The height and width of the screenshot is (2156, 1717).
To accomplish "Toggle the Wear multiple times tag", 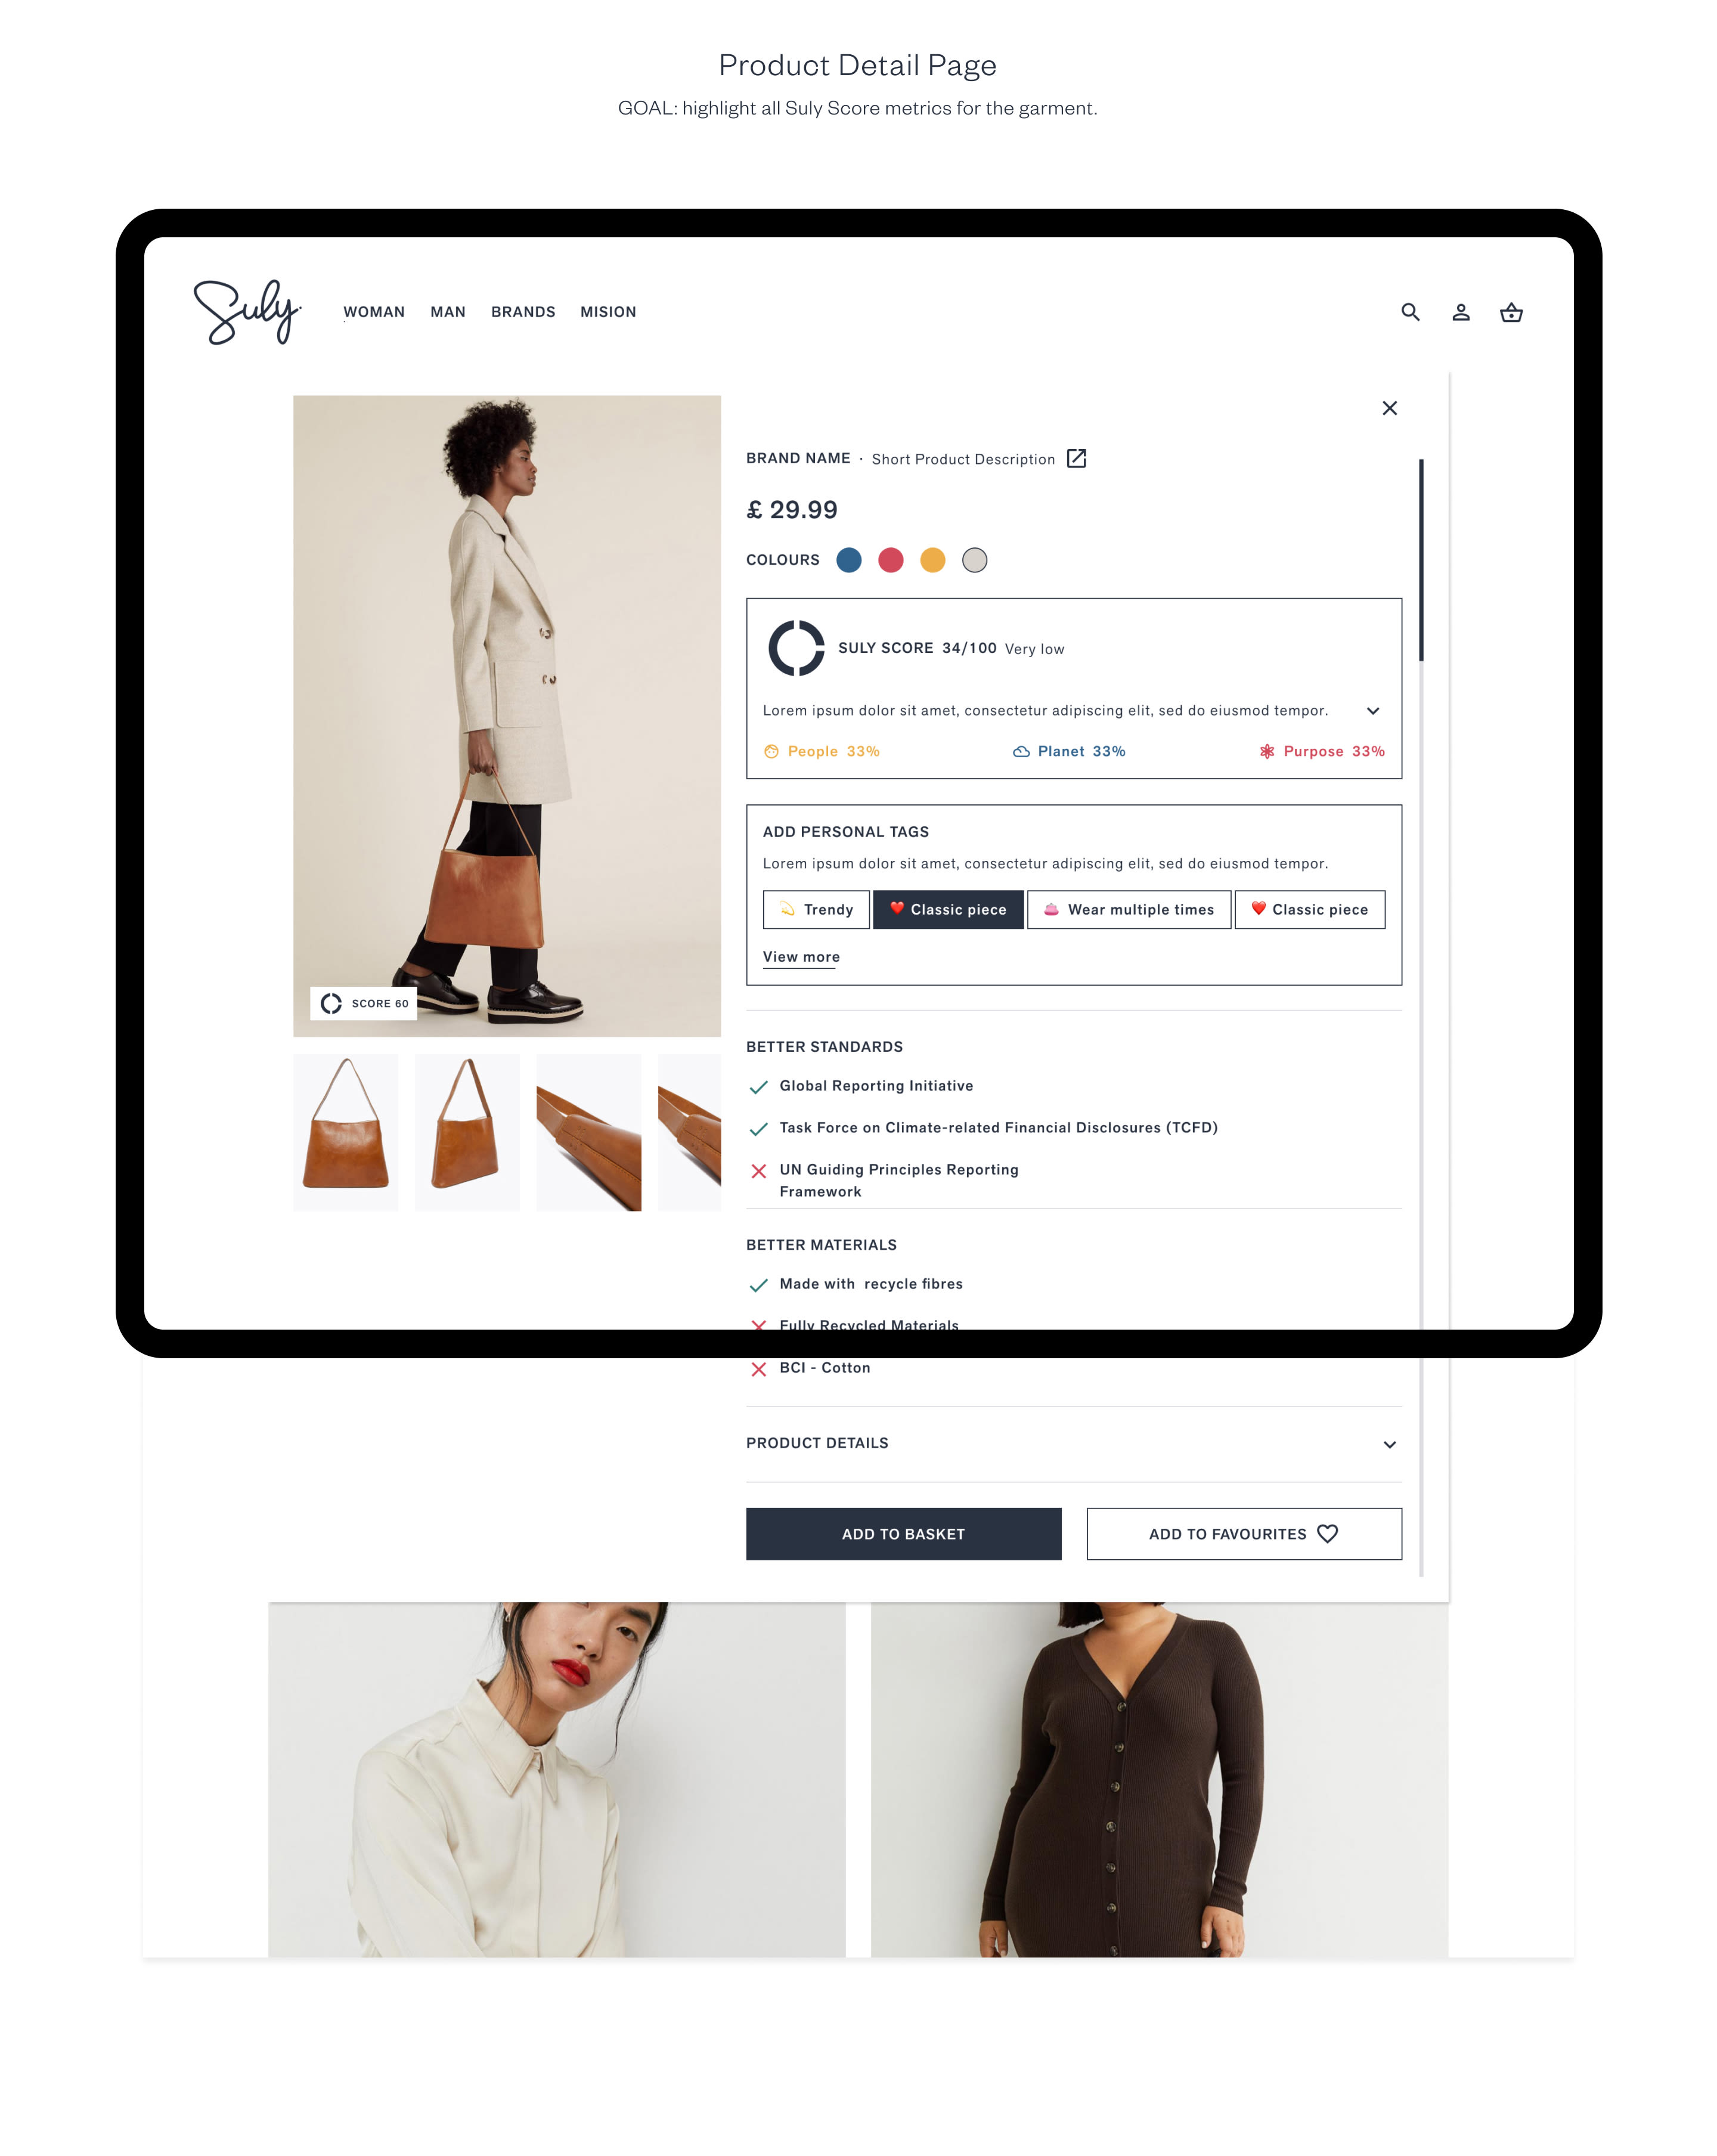I will point(1129,909).
